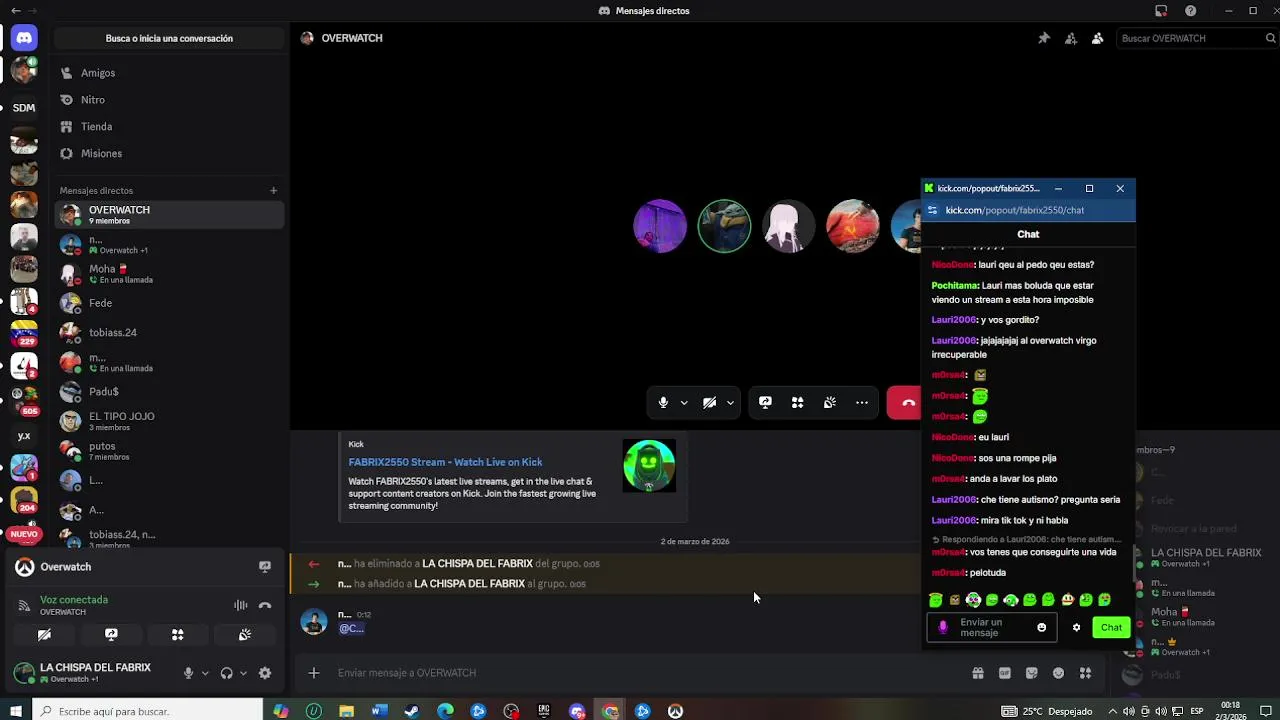The image size is (1280, 720).
Task: Click the Kick popout address bar URL
Action: pos(1014,210)
